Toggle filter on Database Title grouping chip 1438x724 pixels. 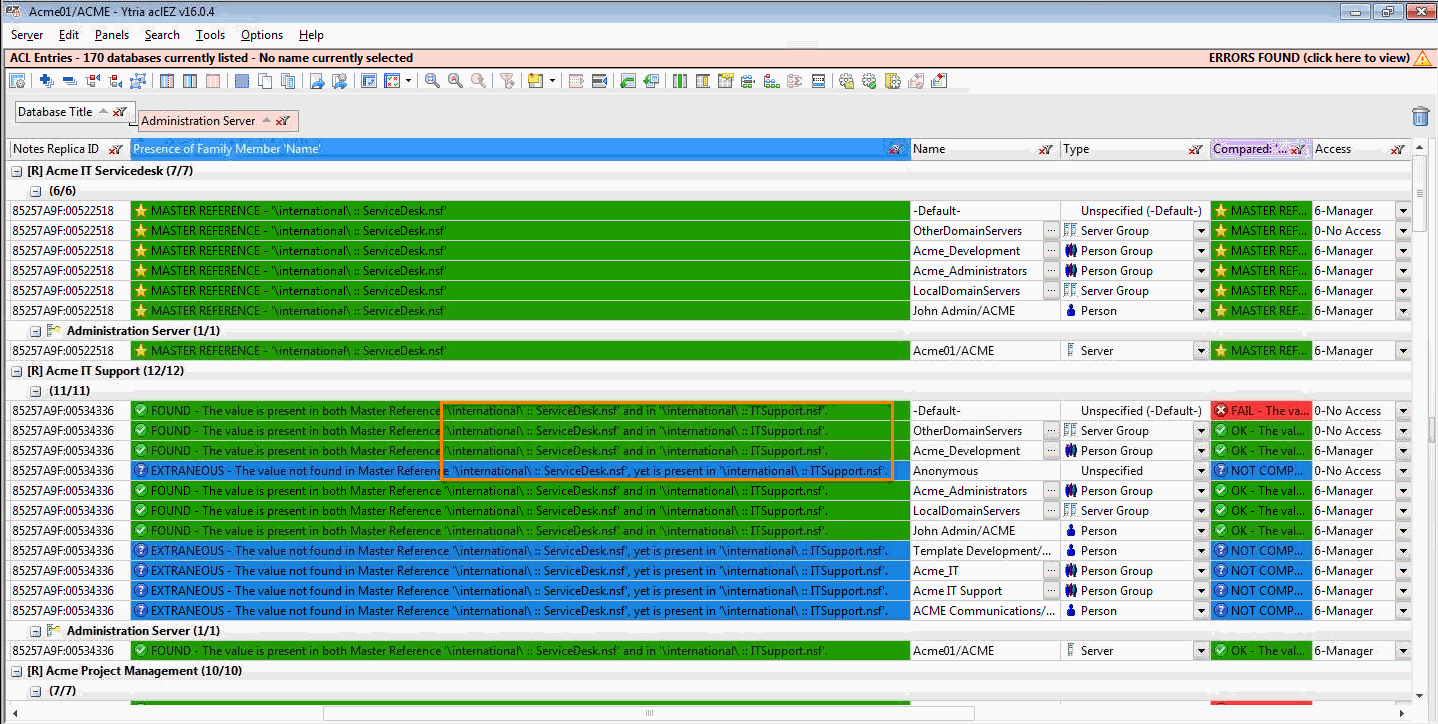119,112
